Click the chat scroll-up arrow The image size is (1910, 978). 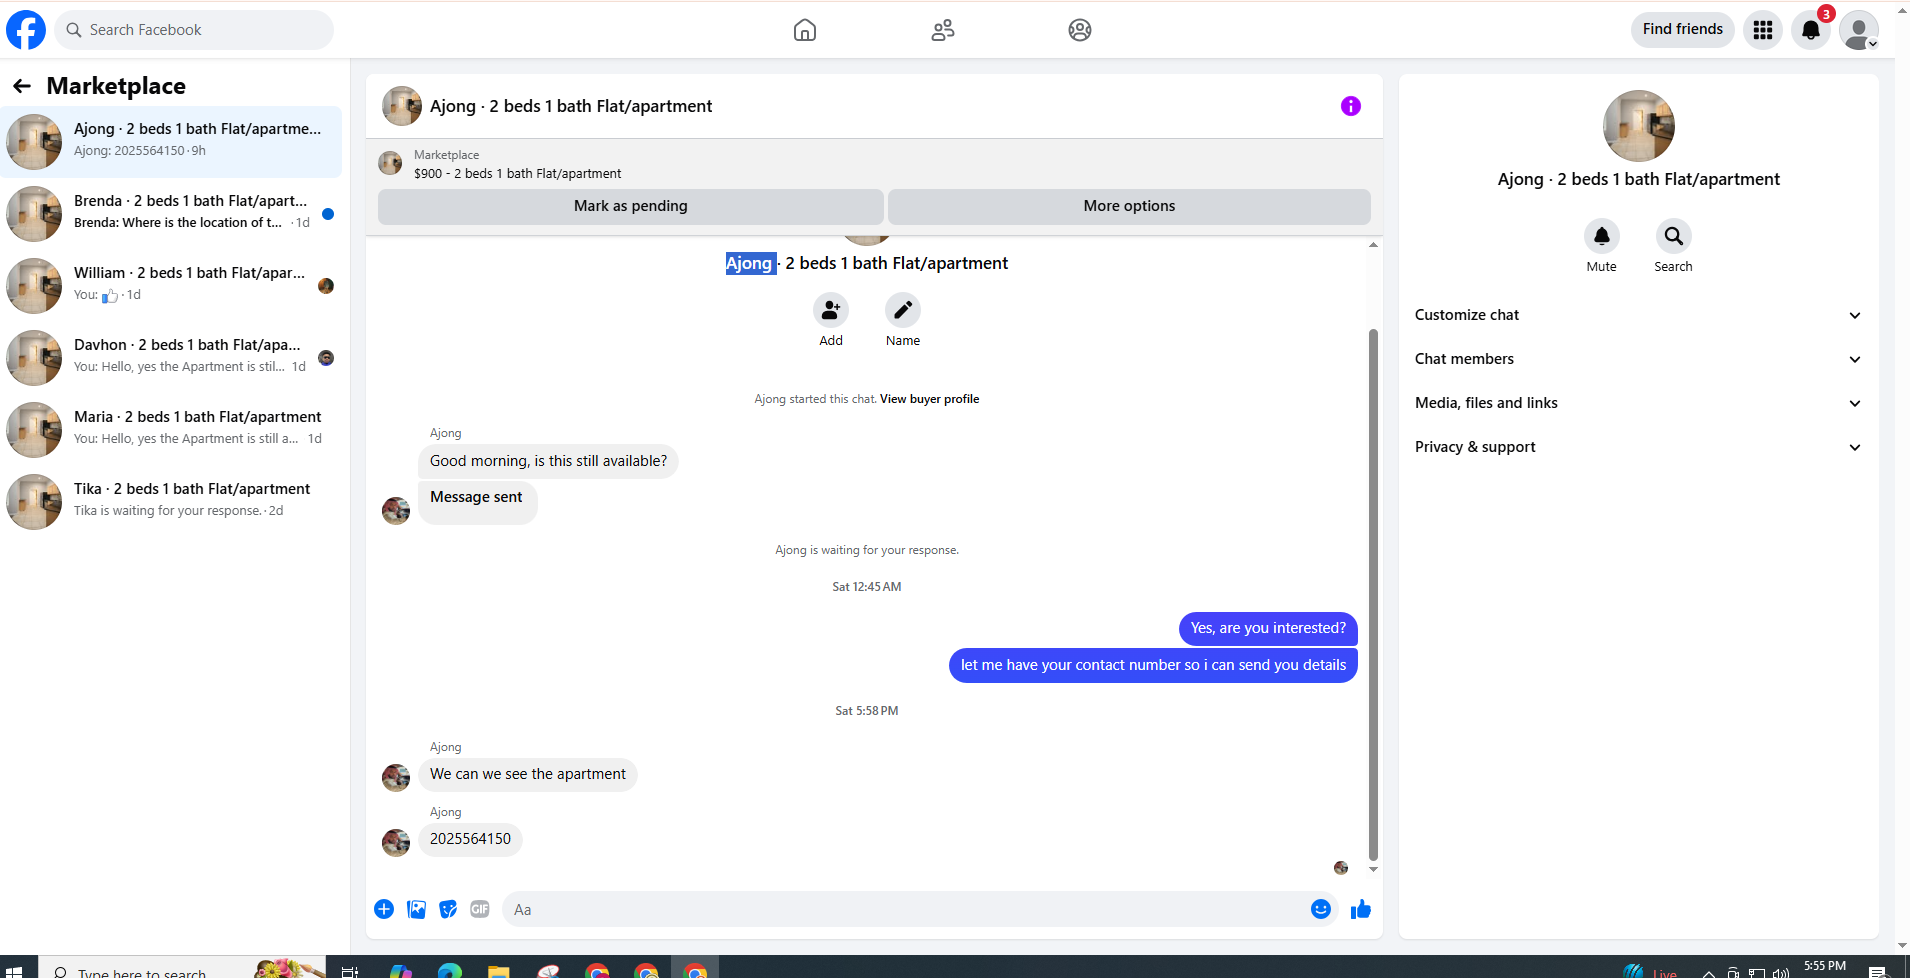pyautogui.click(x=1373, y=245)
